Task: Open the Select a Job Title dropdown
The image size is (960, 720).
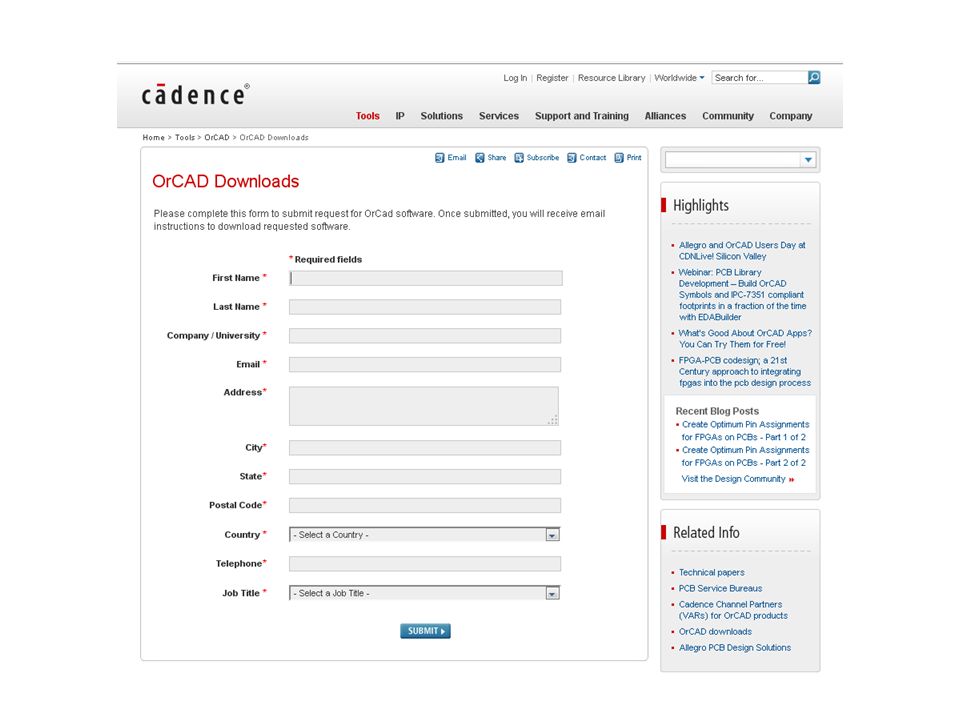Action: pyautogui.click(x=424, y=593)
